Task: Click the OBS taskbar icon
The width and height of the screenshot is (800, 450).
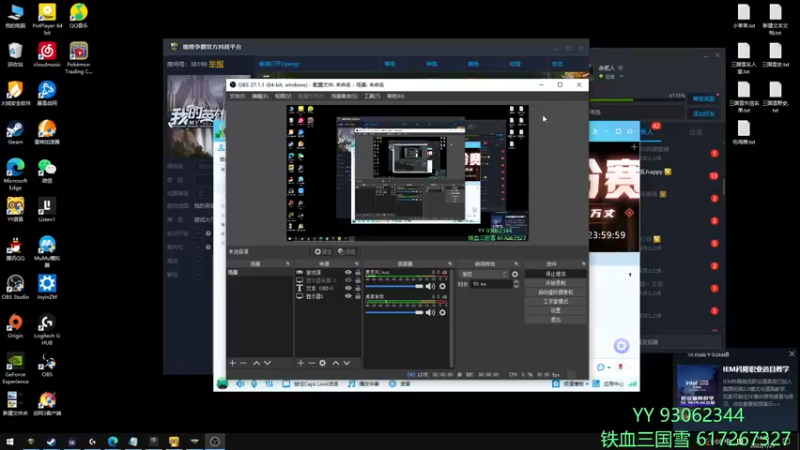Action: [215, 441]
